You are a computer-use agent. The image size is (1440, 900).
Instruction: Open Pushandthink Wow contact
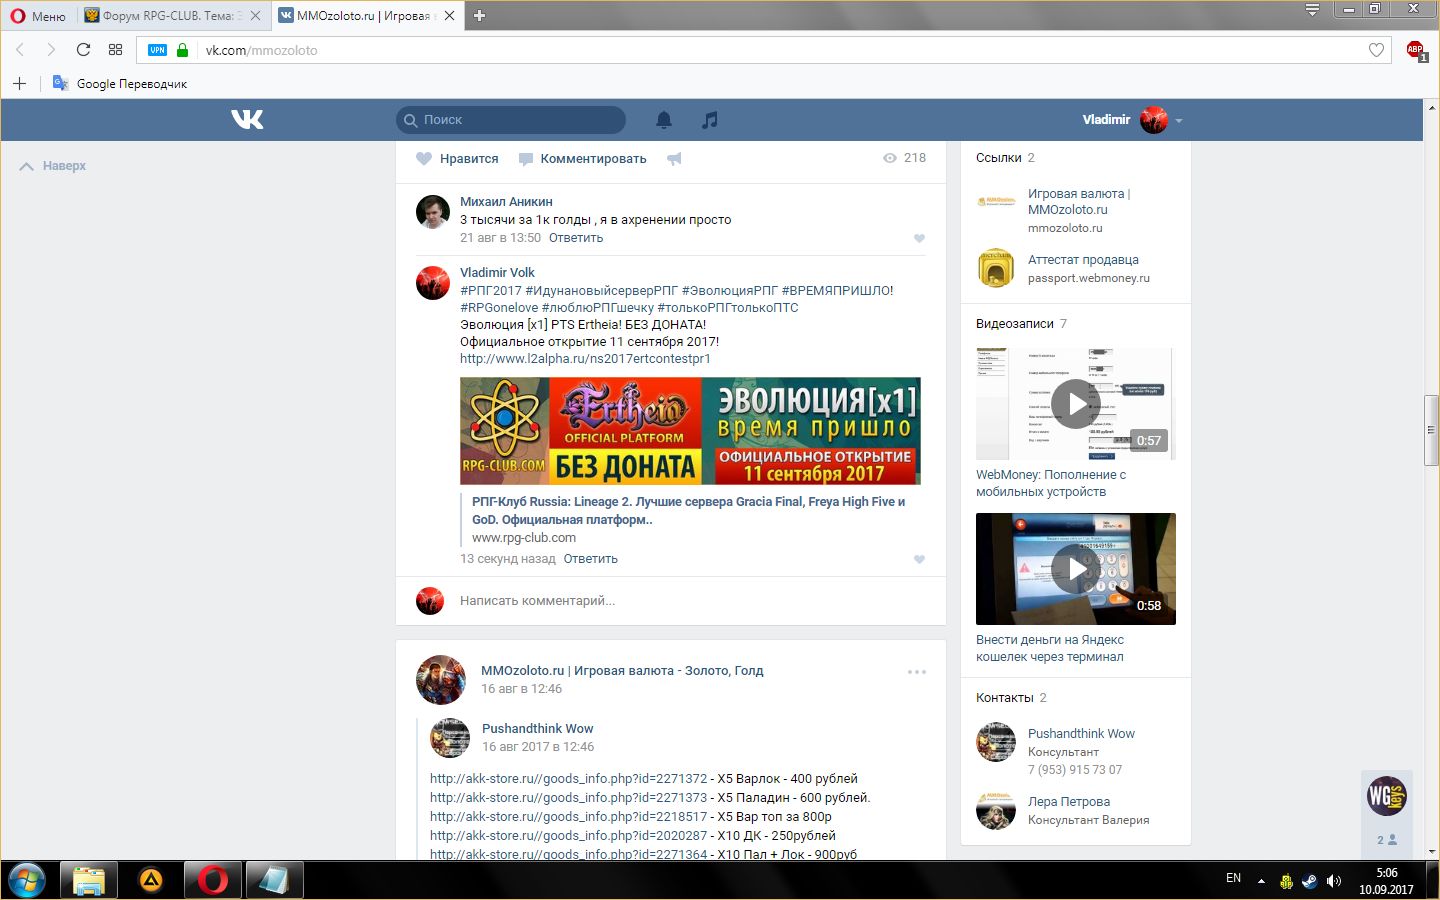point(1081,734)
